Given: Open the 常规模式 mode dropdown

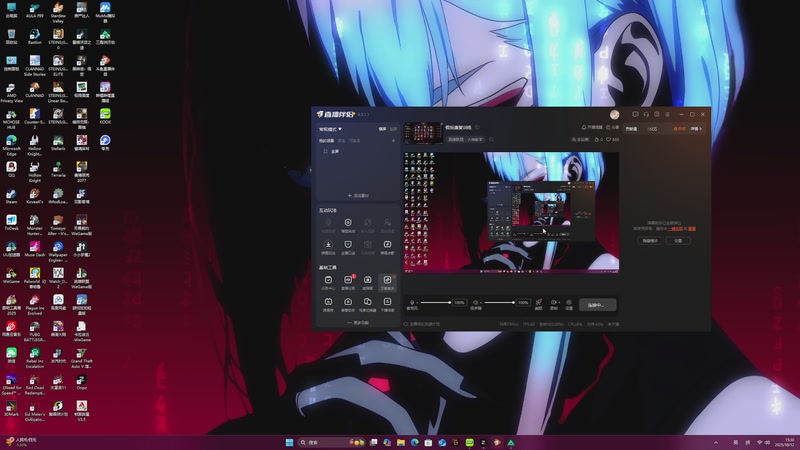Looking at the screenshot, I should click(330, 129).
